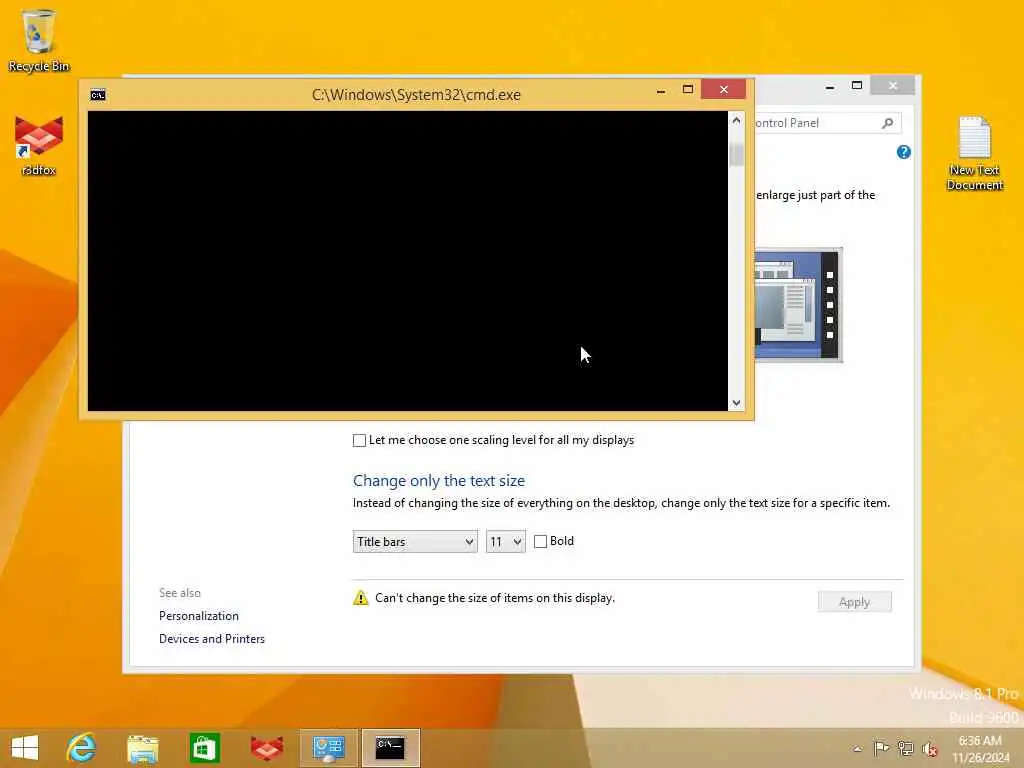Maximize the cmd.exe window
This screenshot has width=1024, height=768.
tap(688, 89)
